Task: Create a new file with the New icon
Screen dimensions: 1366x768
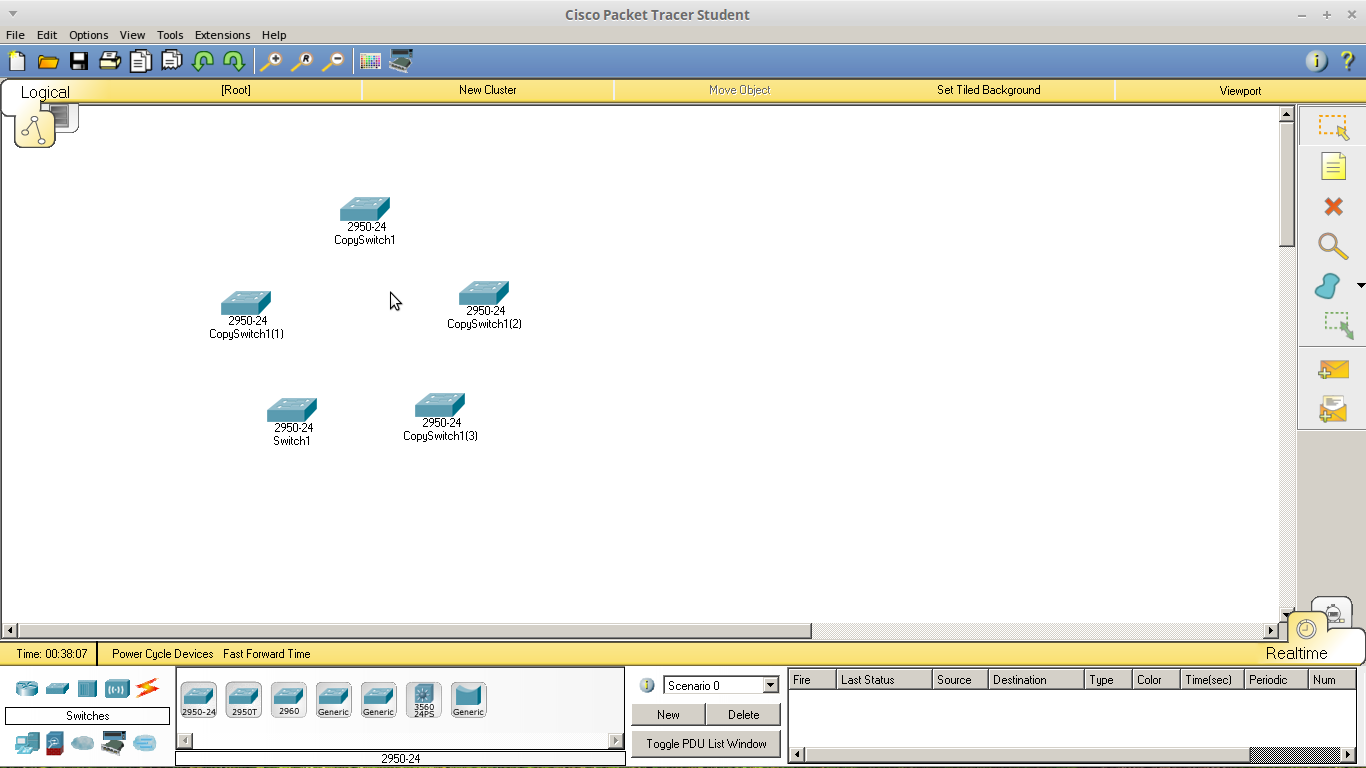Action: coord(17,61)
